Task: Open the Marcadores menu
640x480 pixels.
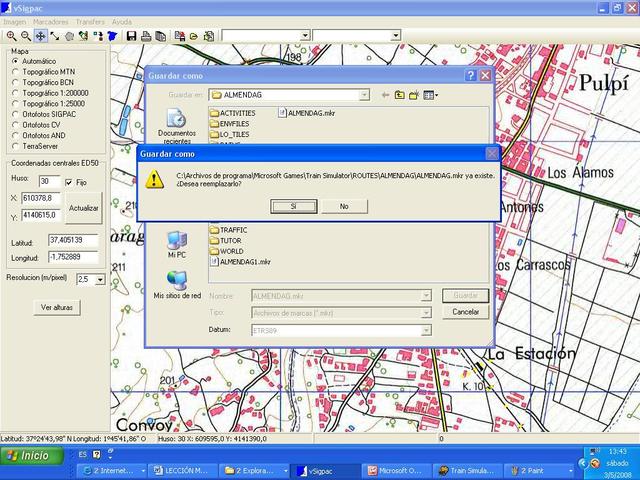Action: click(50, 21)
